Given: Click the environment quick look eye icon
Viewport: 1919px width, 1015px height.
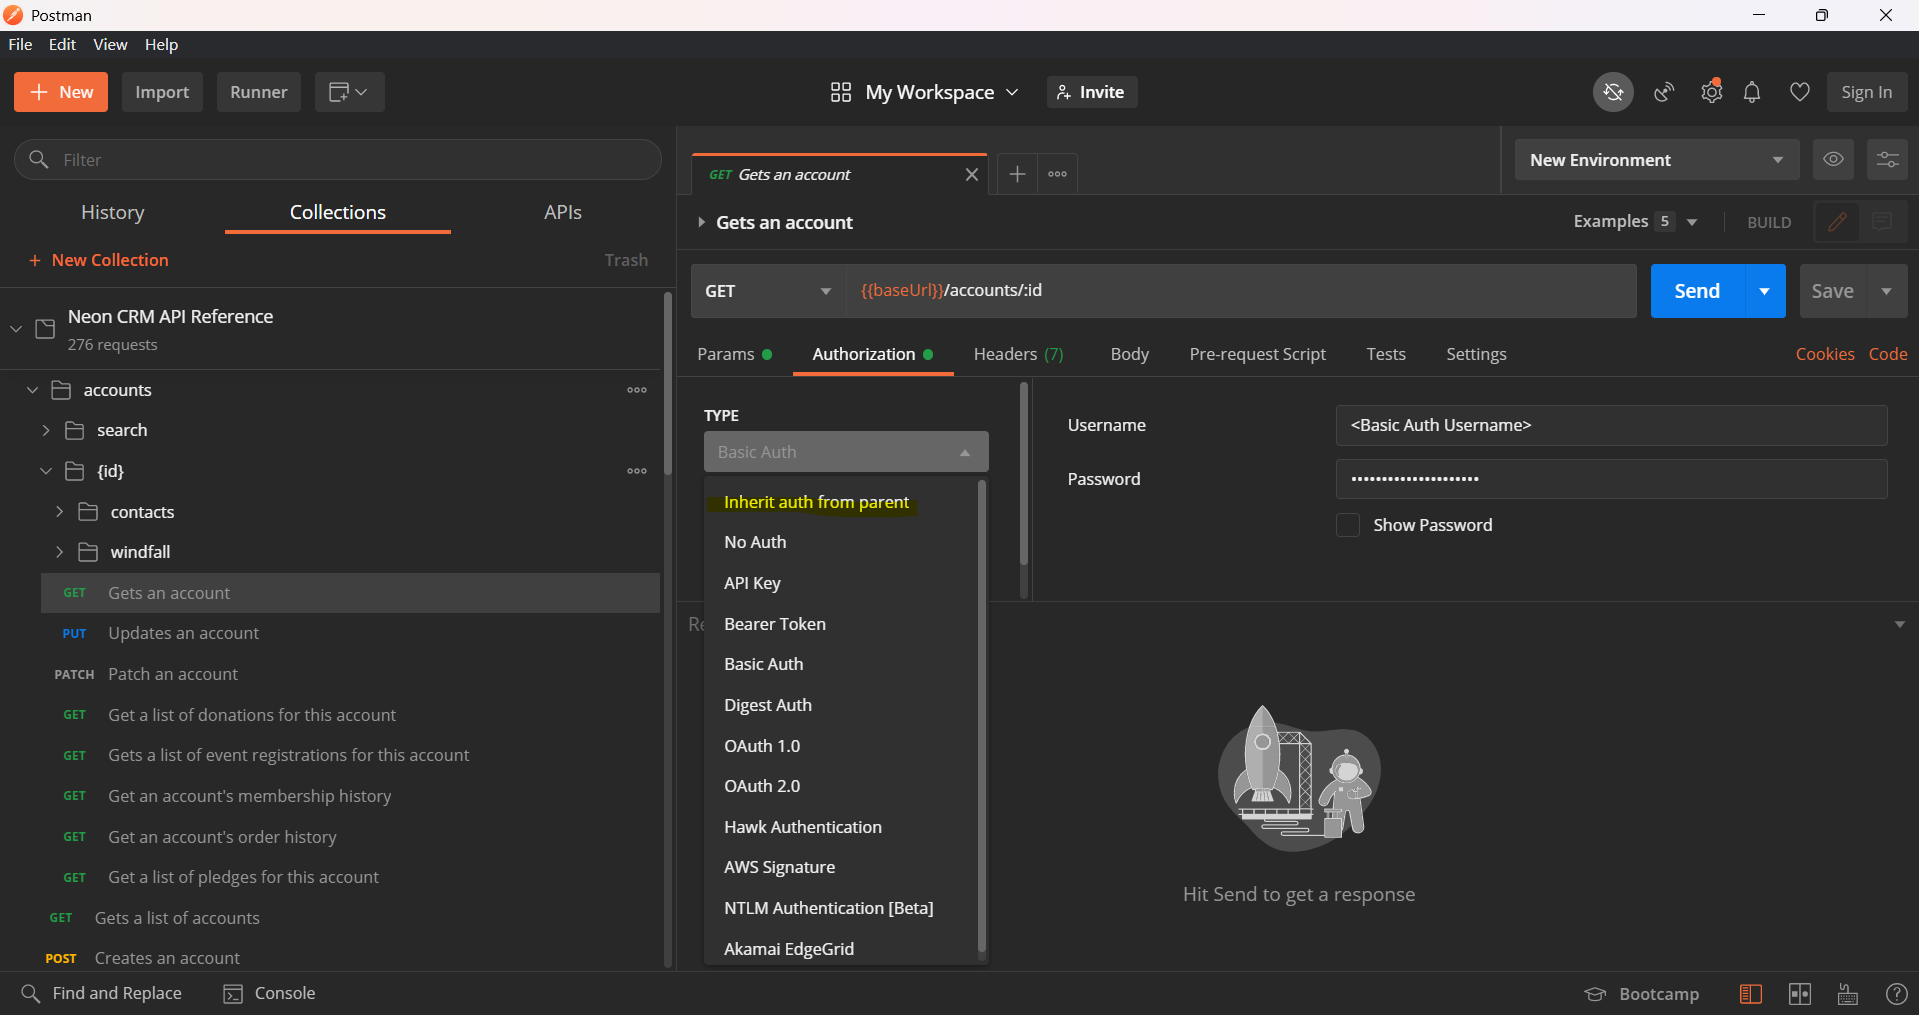Looking at the screenshot, I should pos(1833,160).
